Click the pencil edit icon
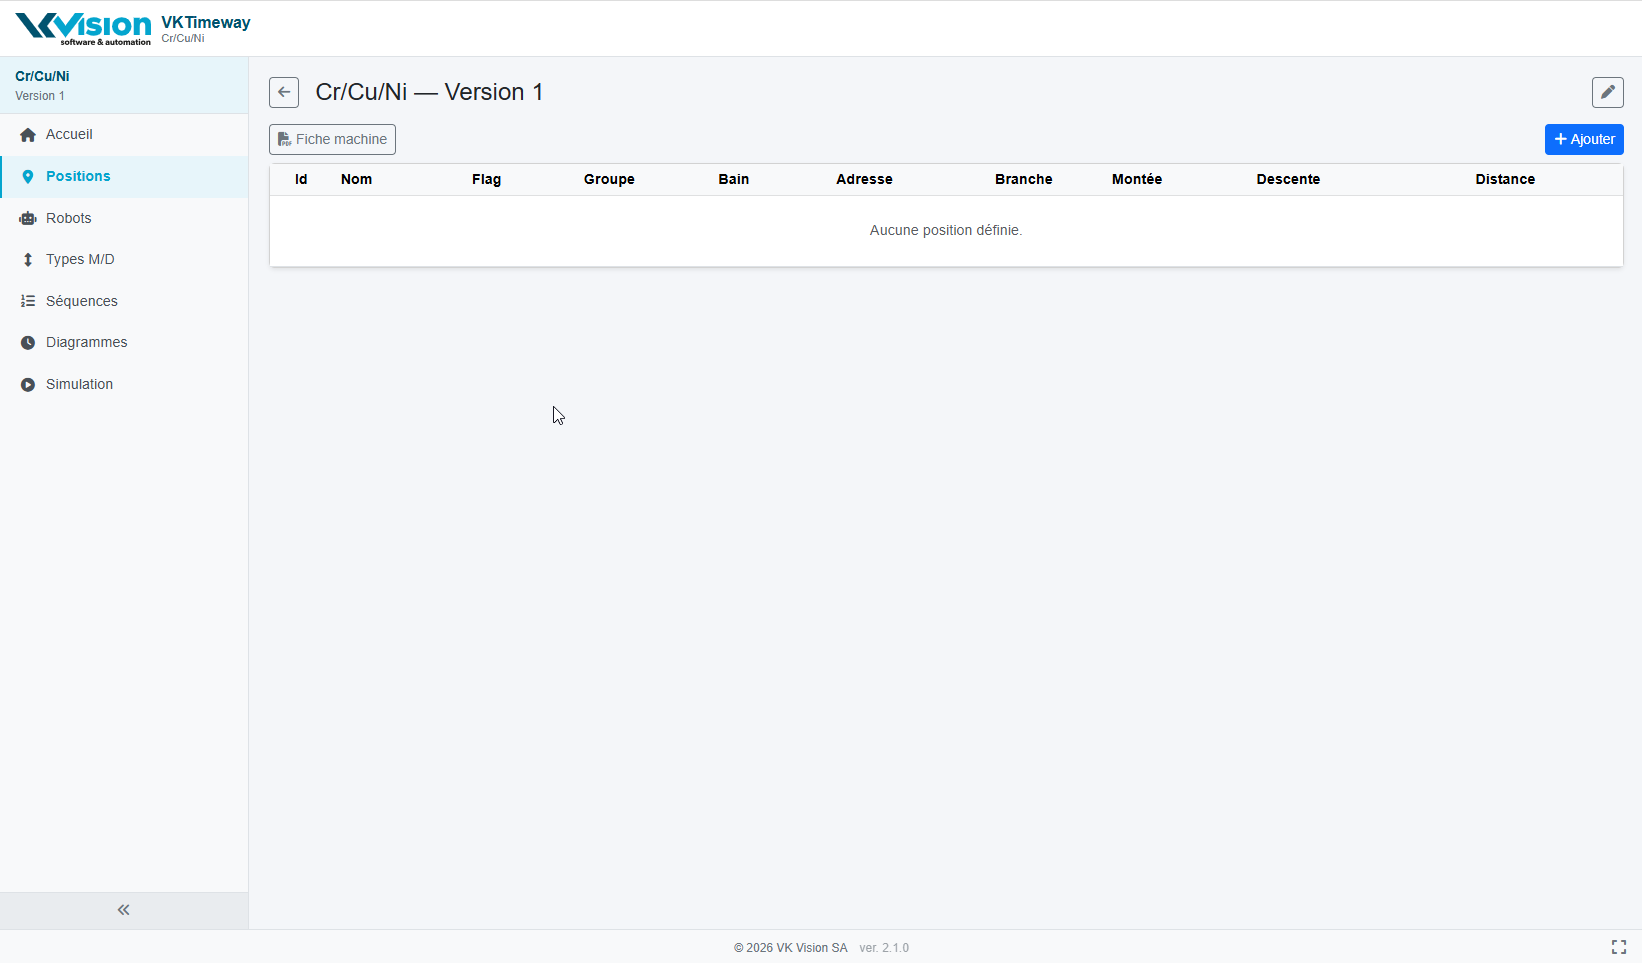Screen dimensions: 1642x963 [x=1607, y=92]
